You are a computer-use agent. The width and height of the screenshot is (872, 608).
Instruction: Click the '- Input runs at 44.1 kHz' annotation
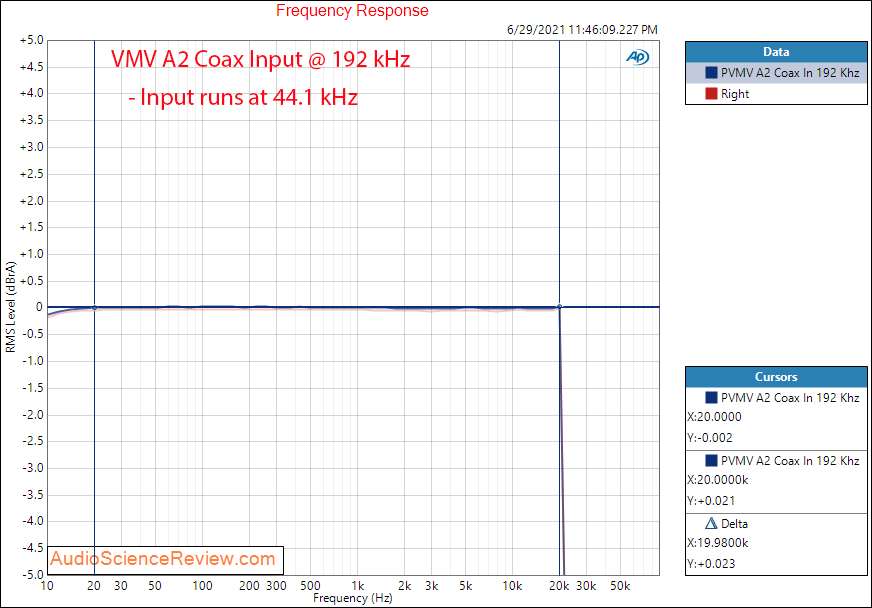tap(242, 97)
